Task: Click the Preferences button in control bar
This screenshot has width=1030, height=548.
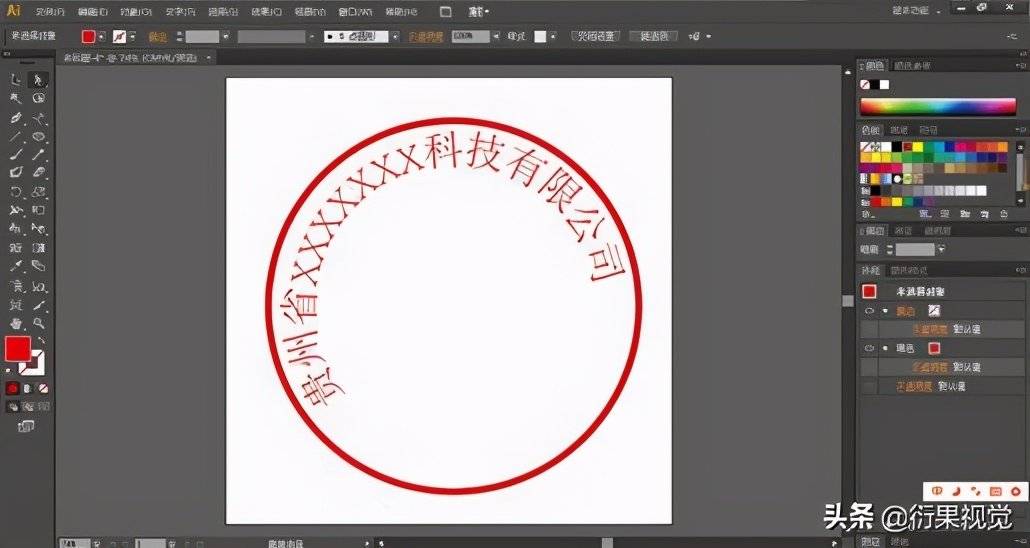Action: pyautogui.click(x=654, y=37)
